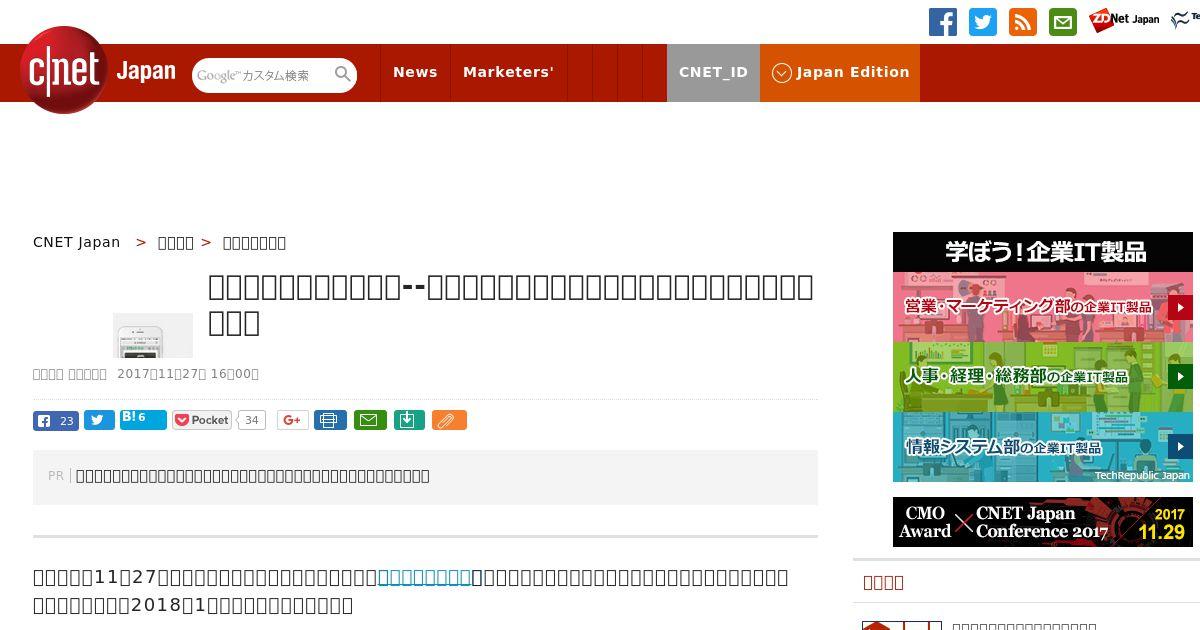
Task: Open the PR sponsored link text
Action: [x=253, y=476]
